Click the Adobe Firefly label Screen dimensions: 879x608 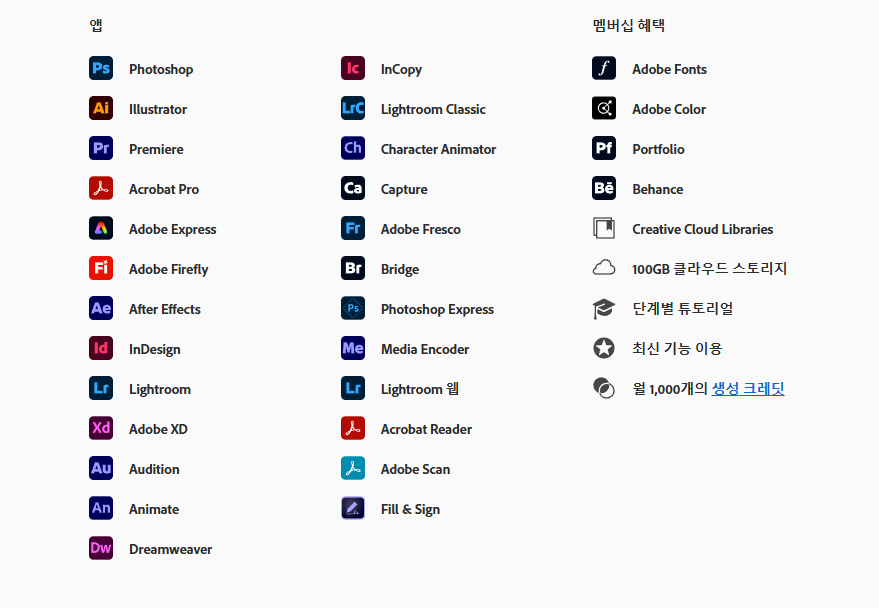(169, 270)
